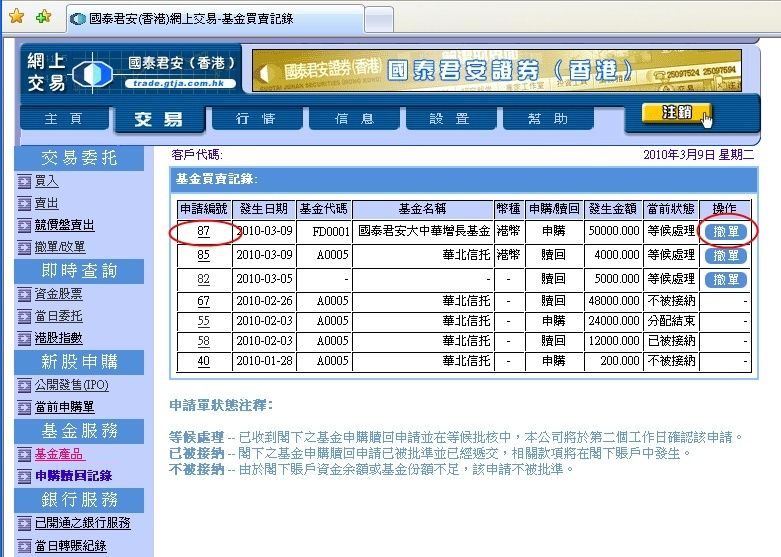Open application number 55 link
The height and width of the screenshot is (557, 781).
point(203,321)
